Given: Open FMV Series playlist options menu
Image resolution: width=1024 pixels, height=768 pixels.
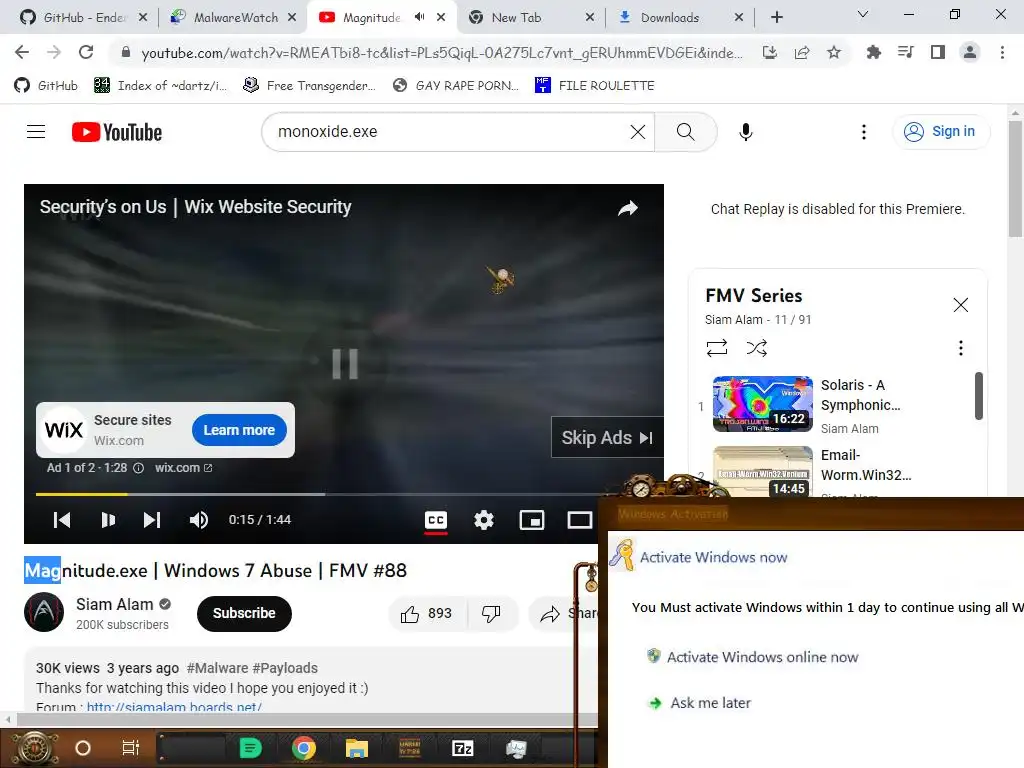Looking at the screenshot, I should [x=961, y=348].
